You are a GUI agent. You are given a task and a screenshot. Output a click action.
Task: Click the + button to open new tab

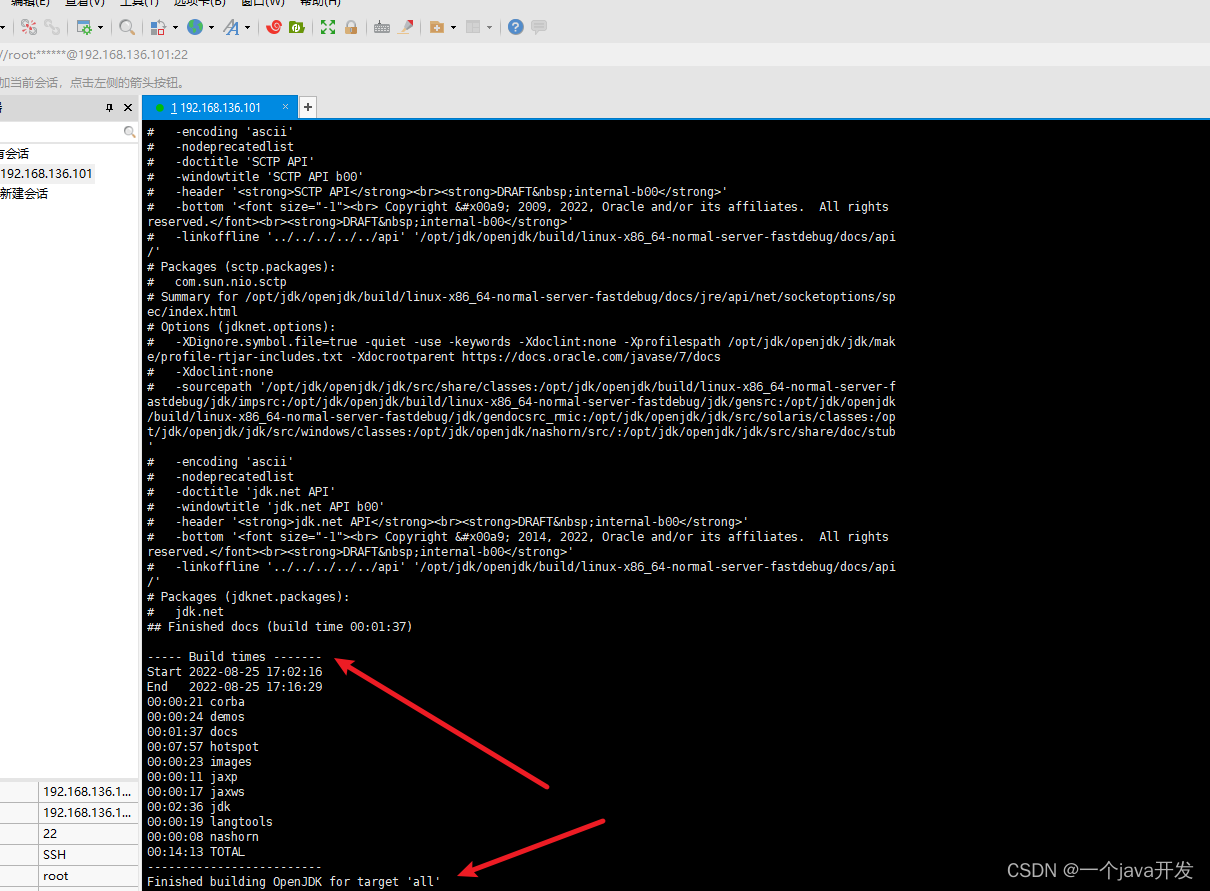click(308, 106)
